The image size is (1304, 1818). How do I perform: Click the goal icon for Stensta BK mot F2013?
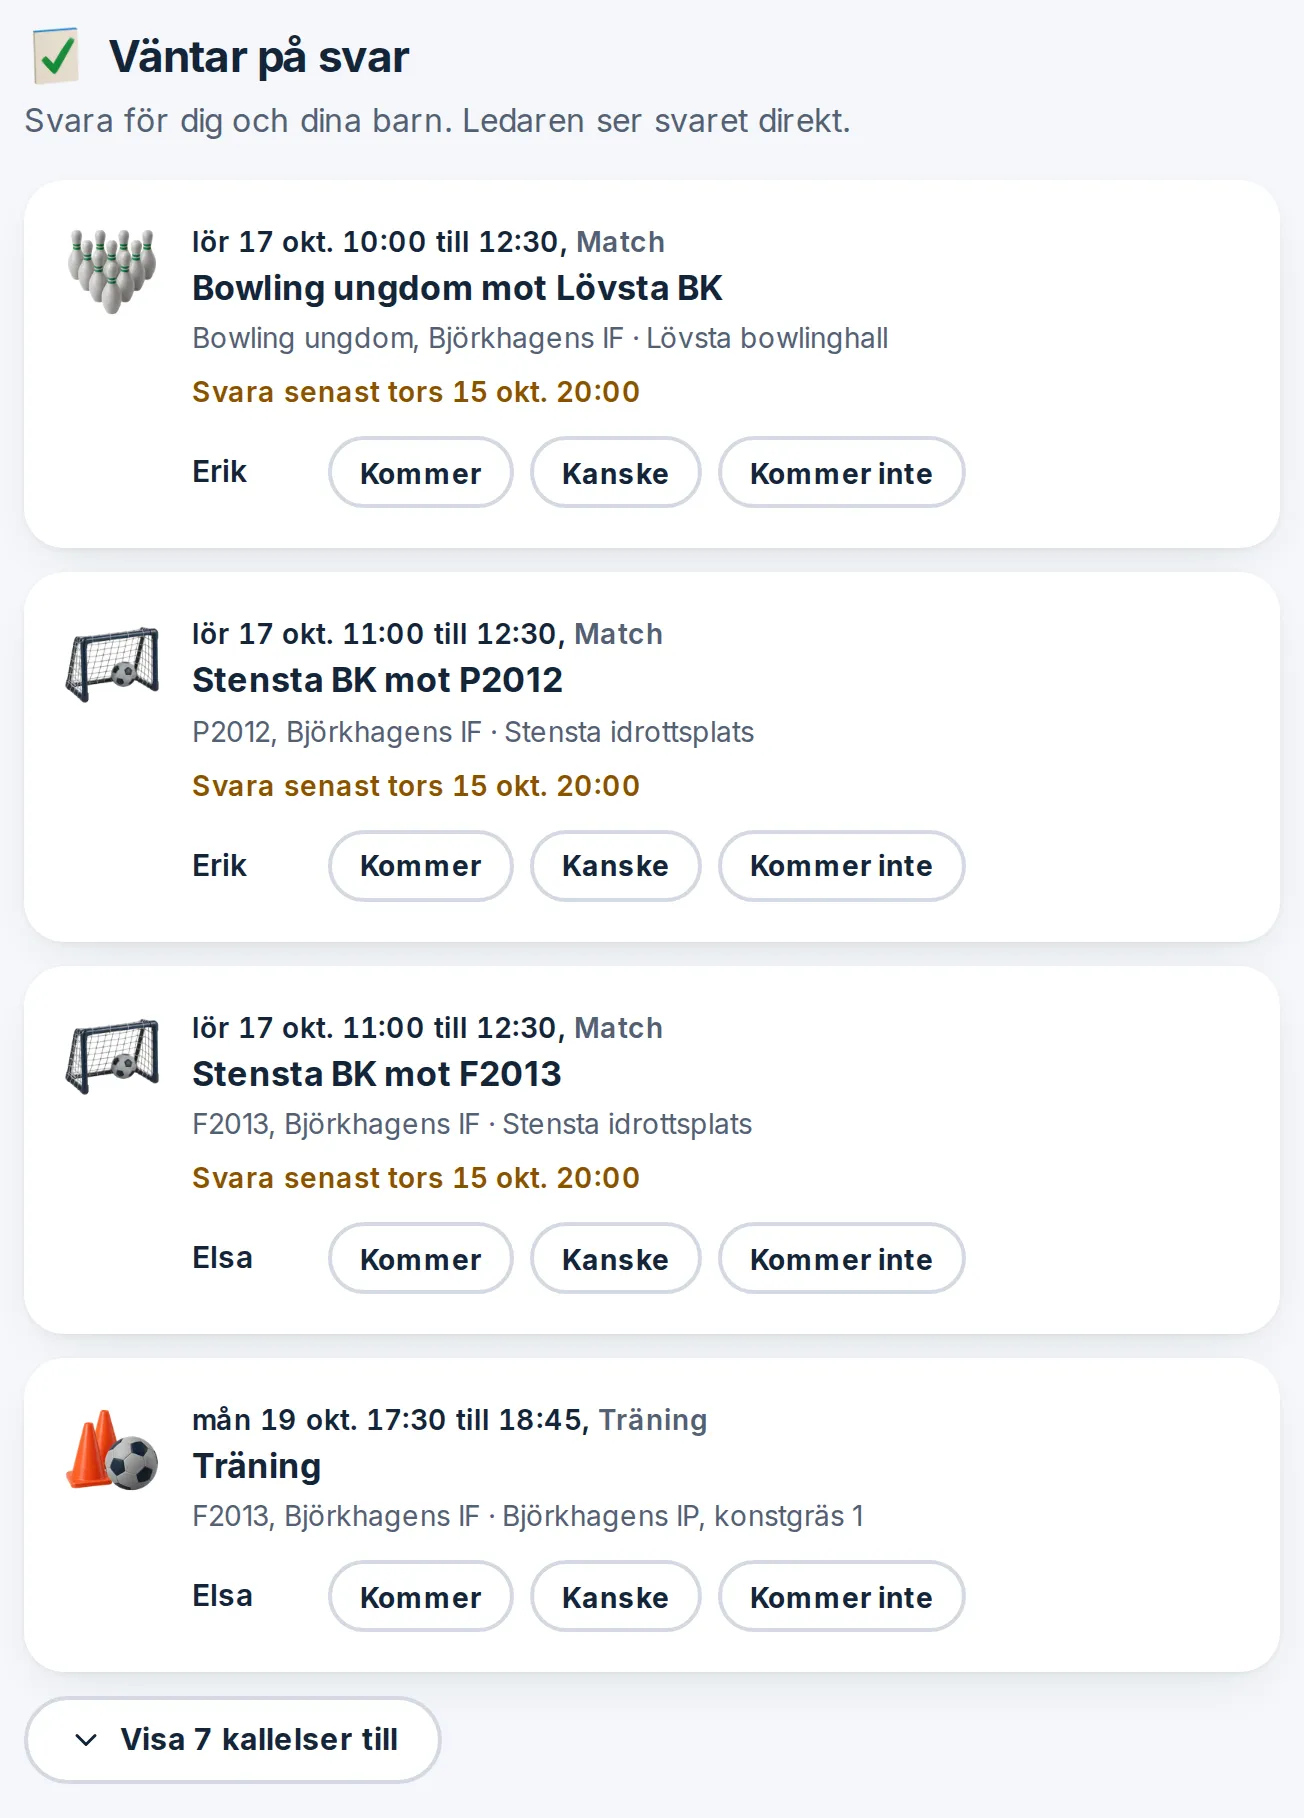[112, 1056]
